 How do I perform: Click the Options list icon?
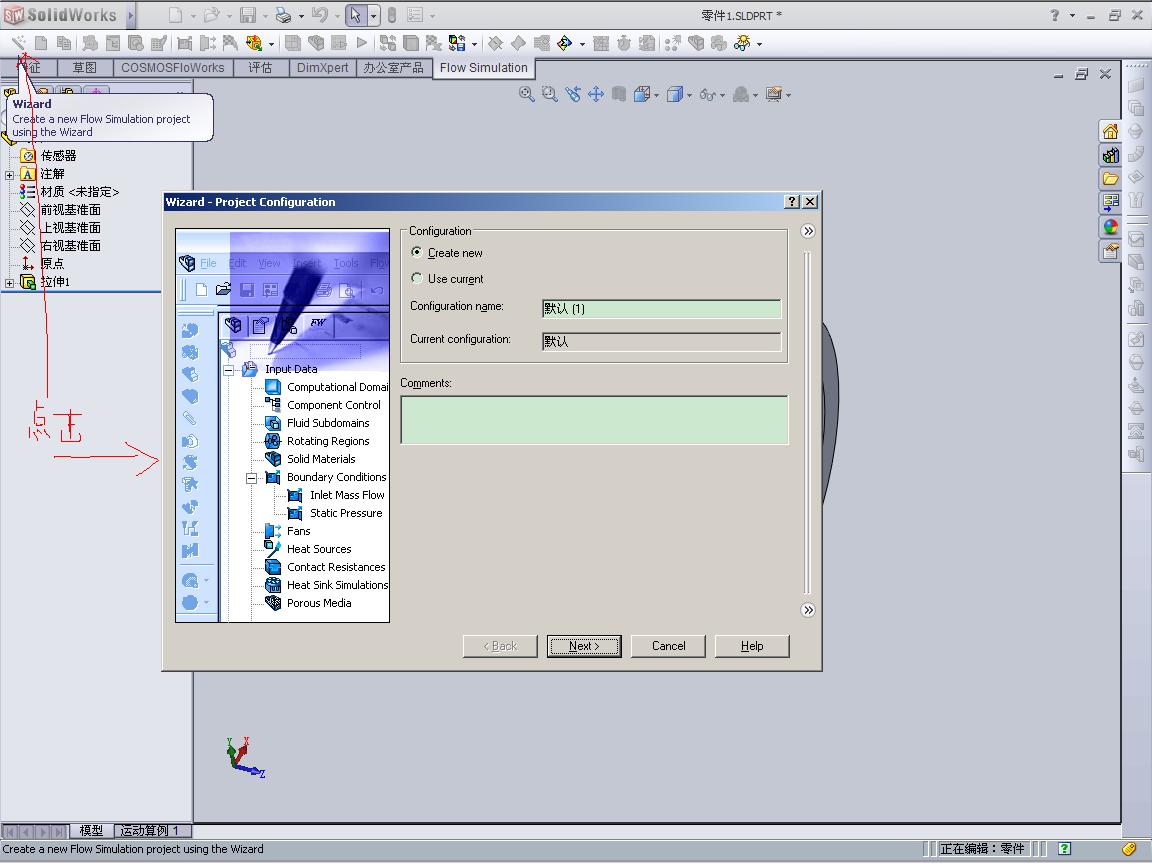pyautogui.click(x=415, y=15)
